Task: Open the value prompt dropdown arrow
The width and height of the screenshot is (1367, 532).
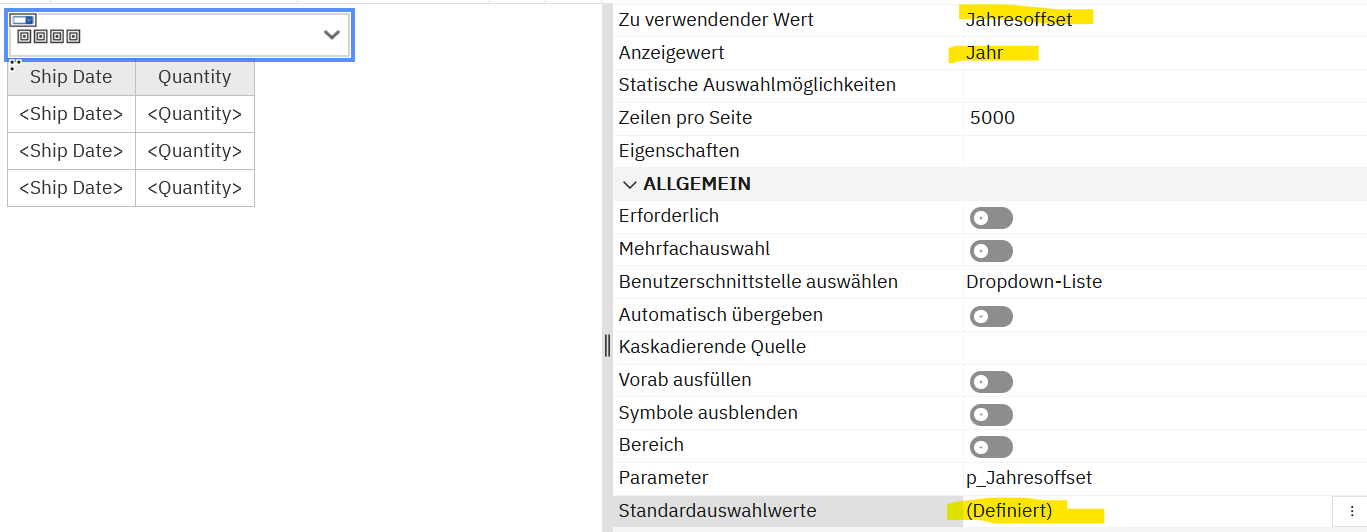Action: click(332, 35)
